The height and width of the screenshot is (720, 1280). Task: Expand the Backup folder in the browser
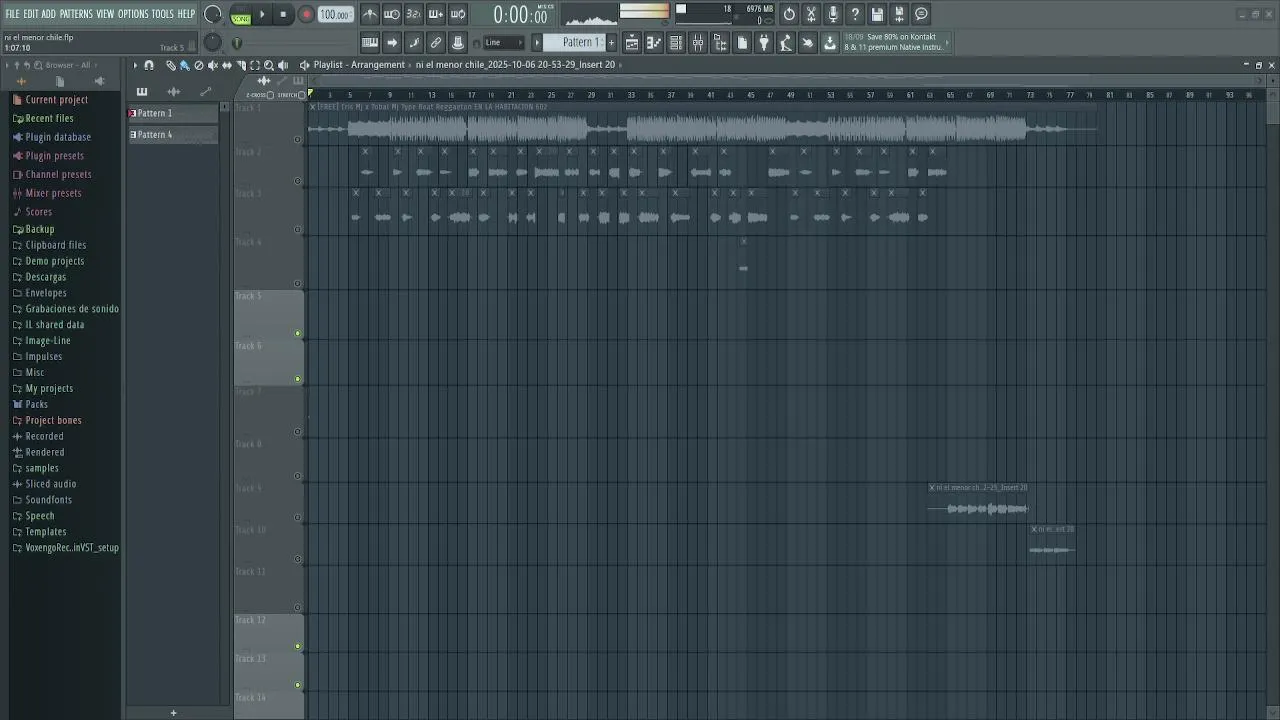(x=40, y=229)
